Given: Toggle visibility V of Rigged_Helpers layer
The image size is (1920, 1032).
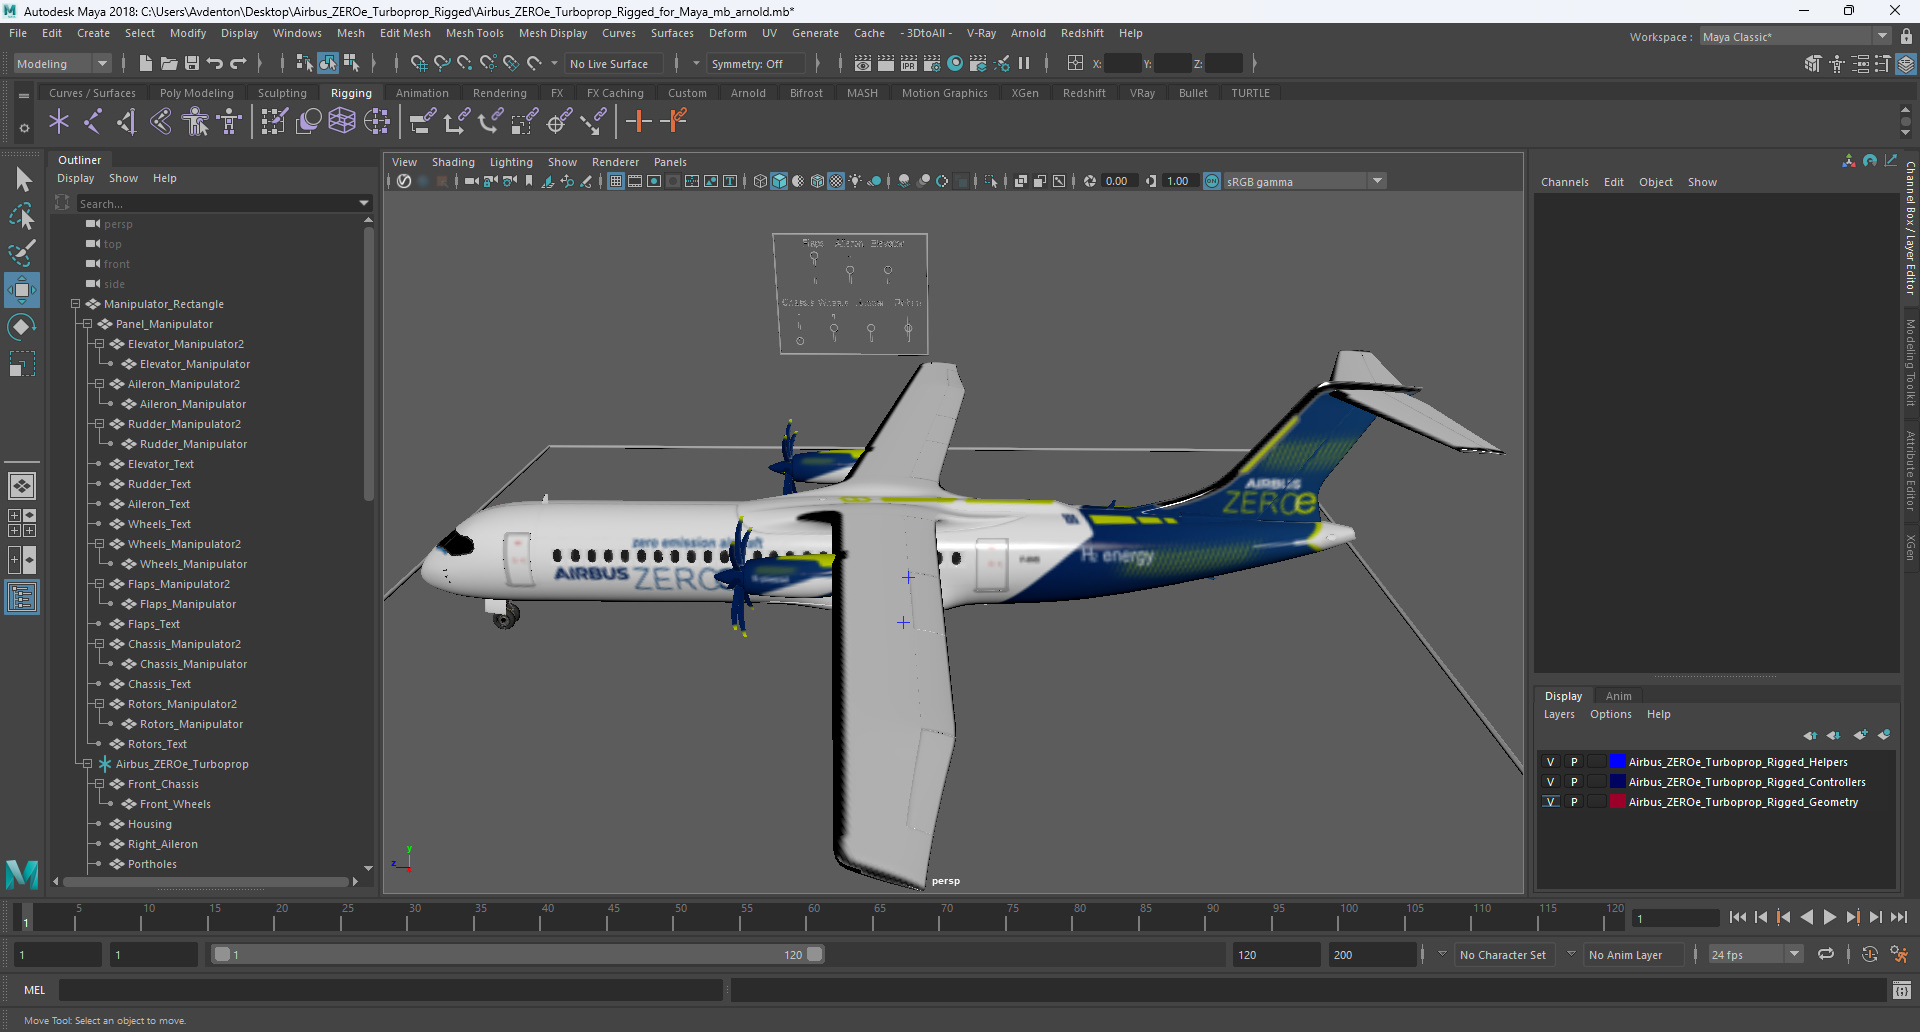Looking at the screenshot, I should pyautogui.click(x=1550, y=762).
